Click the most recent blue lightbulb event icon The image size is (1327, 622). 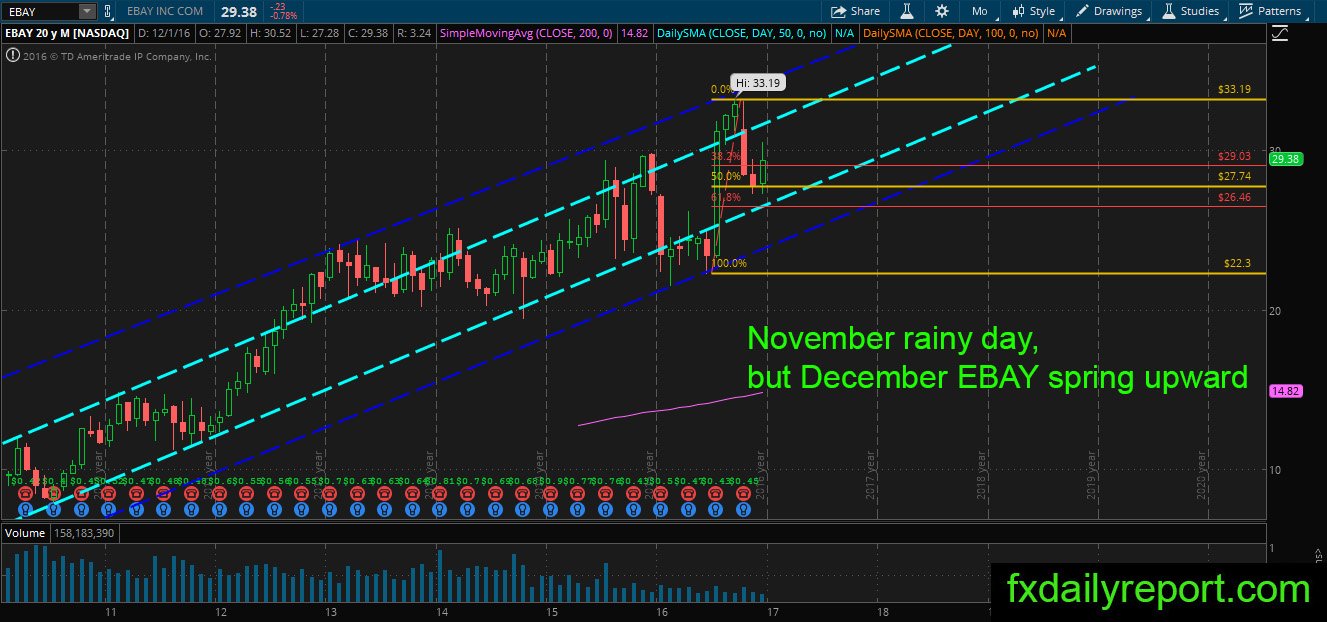[742, 509]
